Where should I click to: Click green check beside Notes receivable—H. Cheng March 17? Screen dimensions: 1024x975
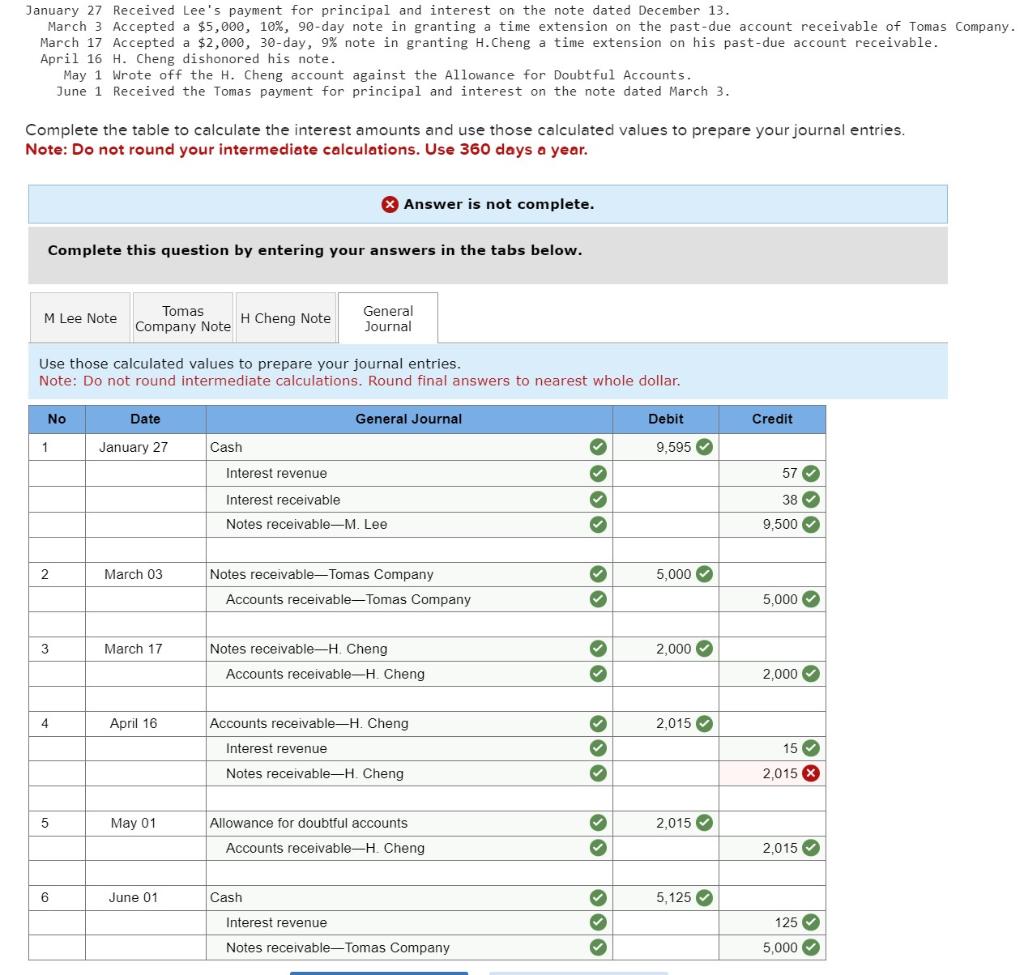coord(598,648)
